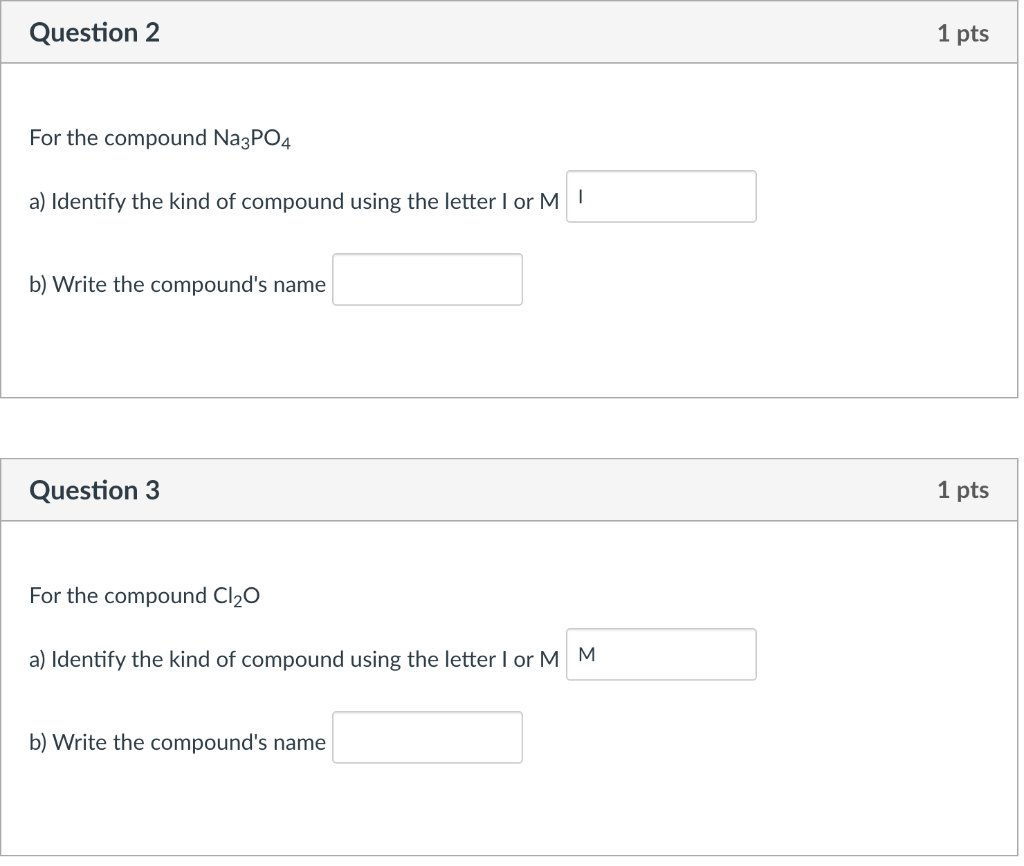Click the compound's name label in Question 3
The width and height of the screenshot is (1024, 866).
click(x=178, y=742)
